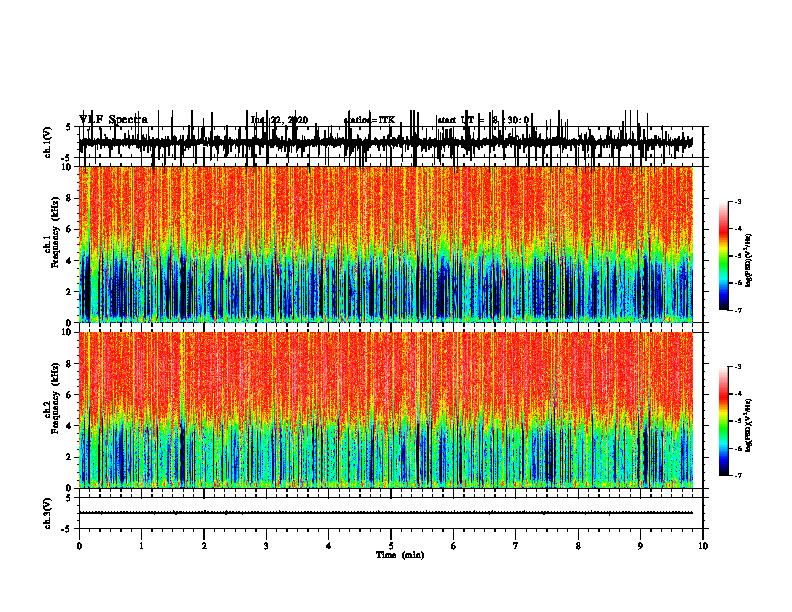This screenshot has height=612, width=792.
Task: Click the ch.1 spectrogram plot area
Action: click(386, 244)
